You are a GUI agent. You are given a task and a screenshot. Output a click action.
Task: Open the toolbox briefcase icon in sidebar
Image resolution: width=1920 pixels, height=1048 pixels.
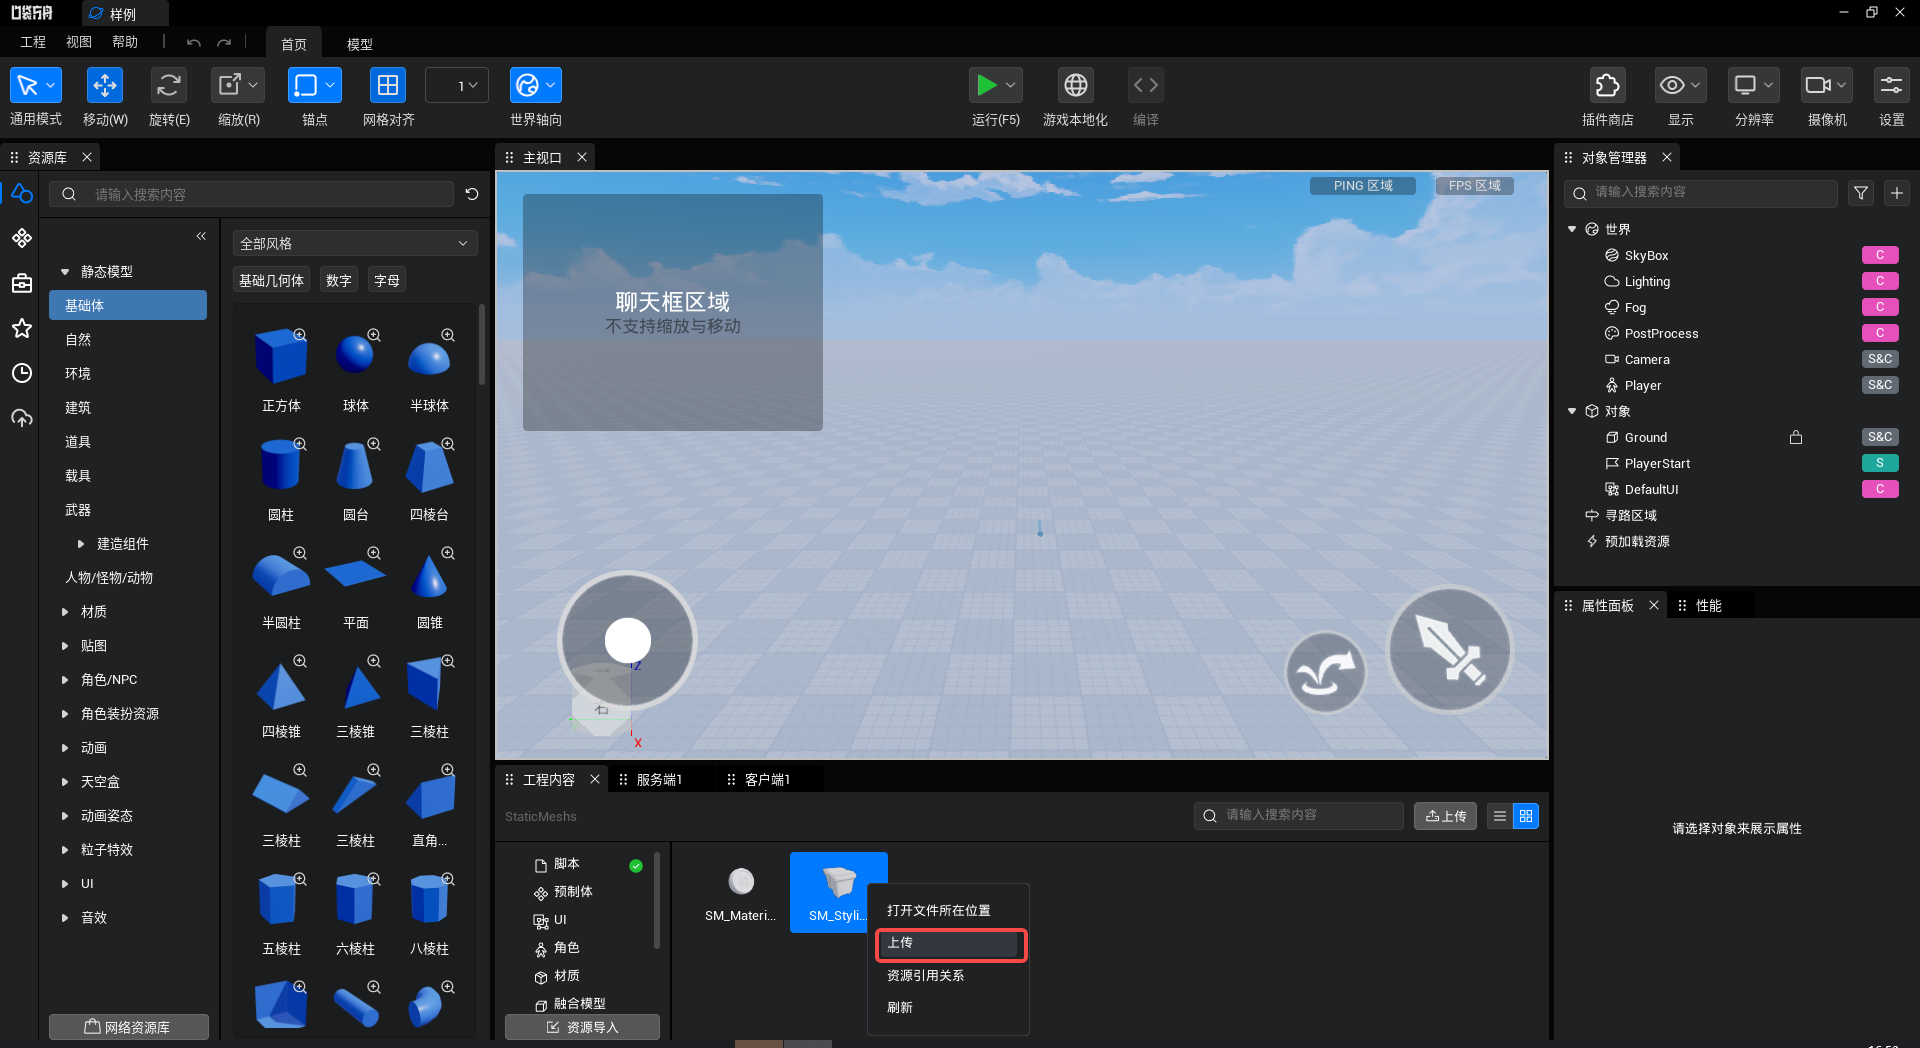pyautogui.click(x=22, y=283)
